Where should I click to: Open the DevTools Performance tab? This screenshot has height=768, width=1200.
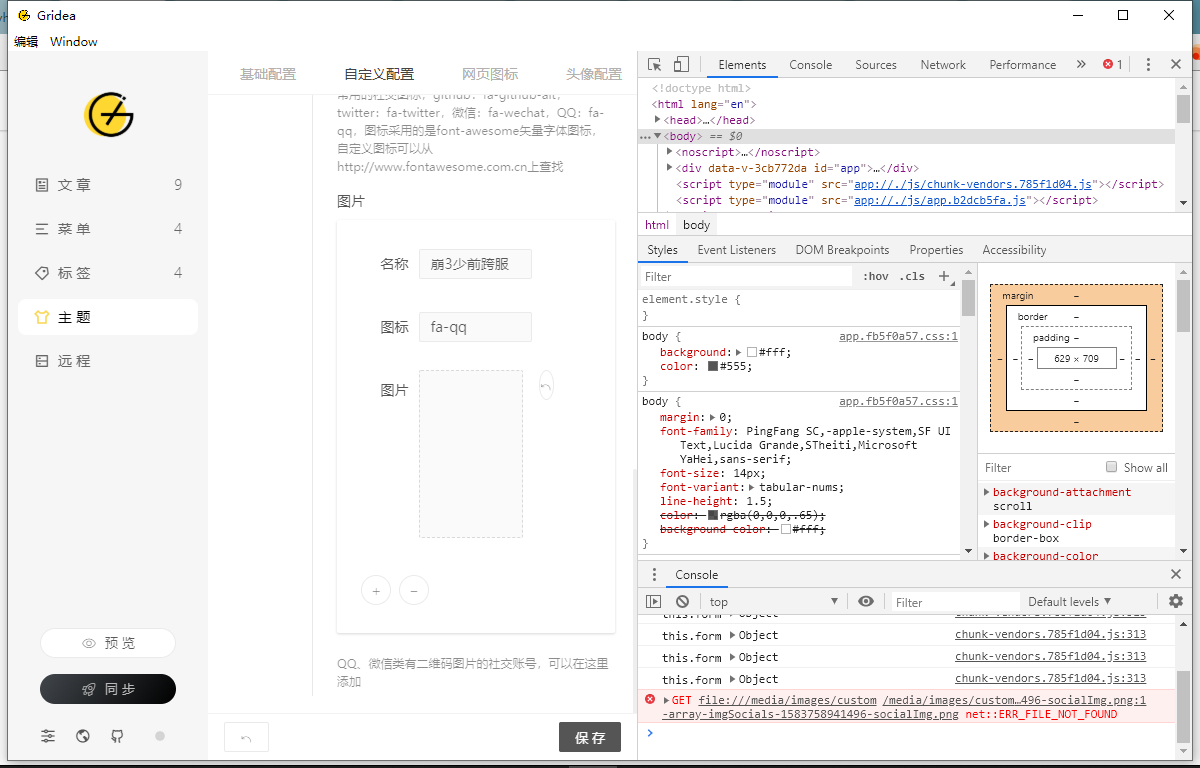coord(1022,65)
